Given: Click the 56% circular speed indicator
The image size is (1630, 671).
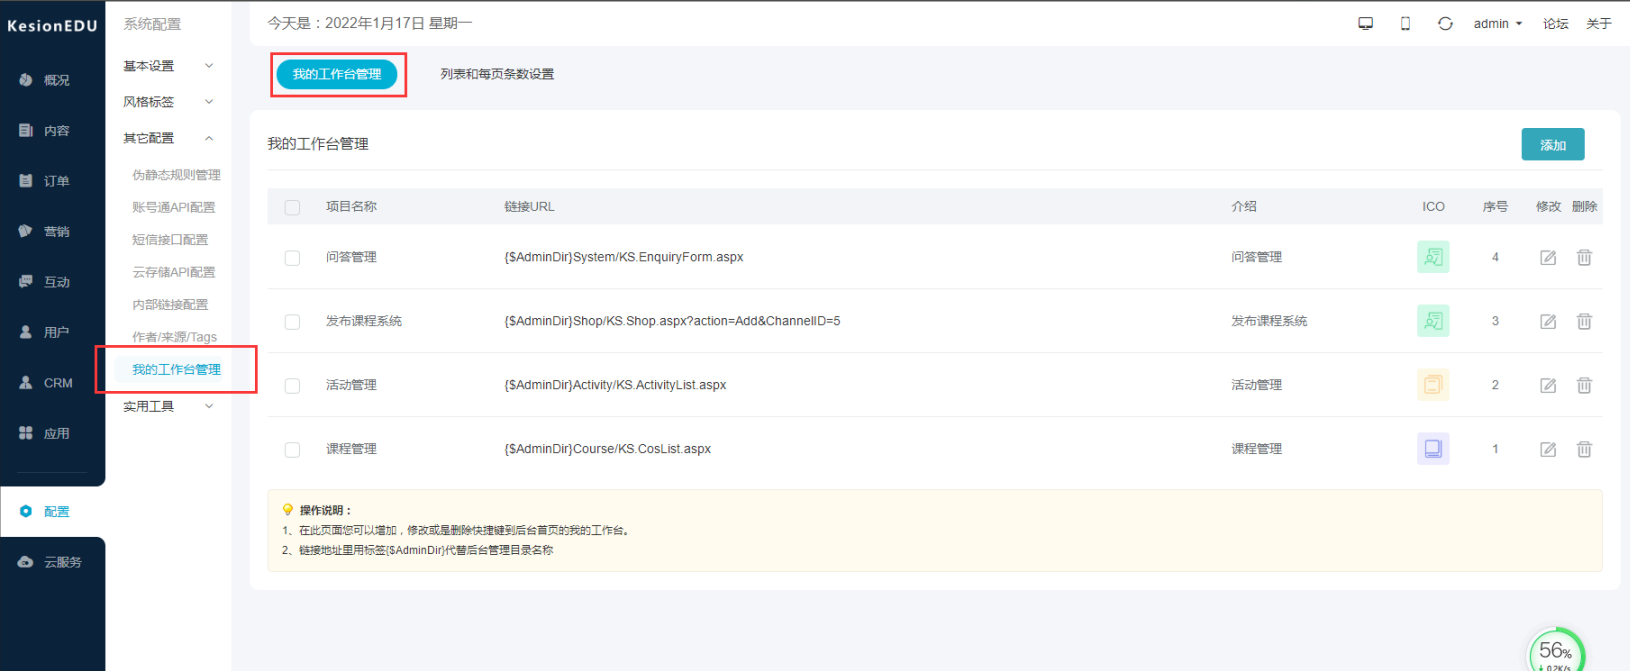Looking at the screenshot, I should click(x=1557, y=650).
